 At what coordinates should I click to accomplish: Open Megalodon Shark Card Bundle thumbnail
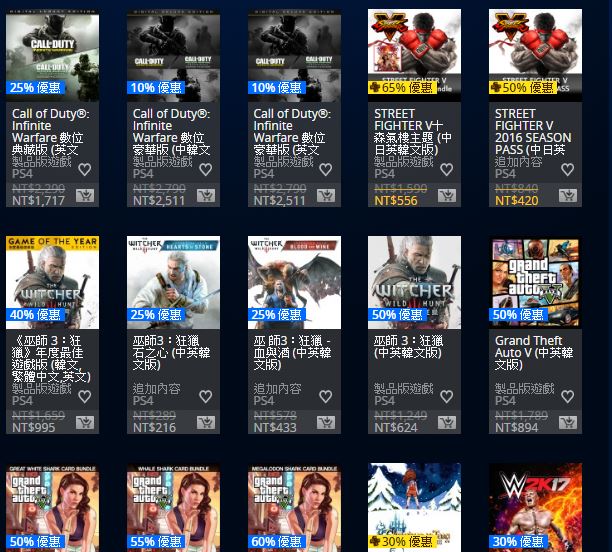pos(294,507)
